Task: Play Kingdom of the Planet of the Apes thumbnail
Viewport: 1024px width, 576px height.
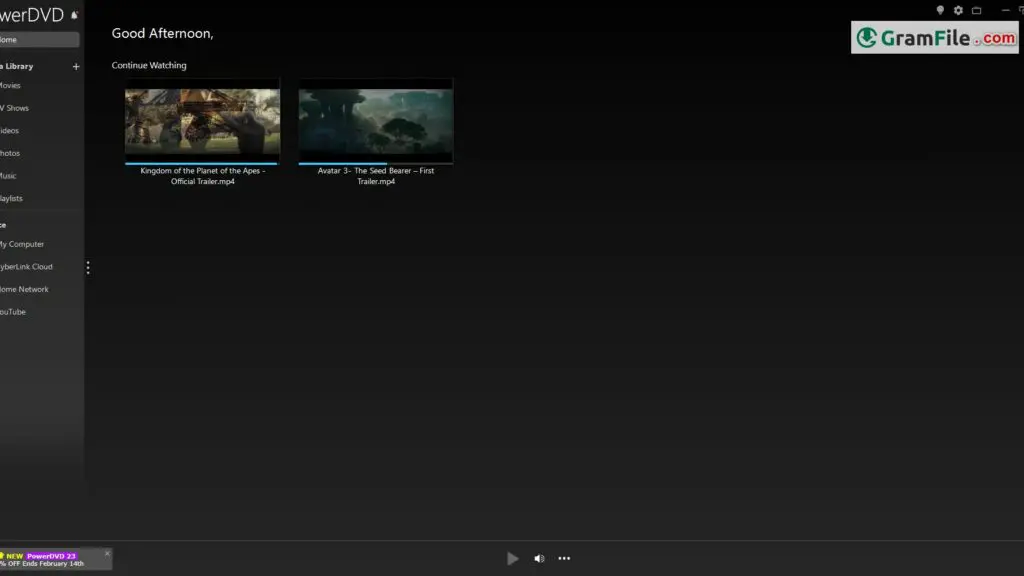Action: (x=202, y=121)
